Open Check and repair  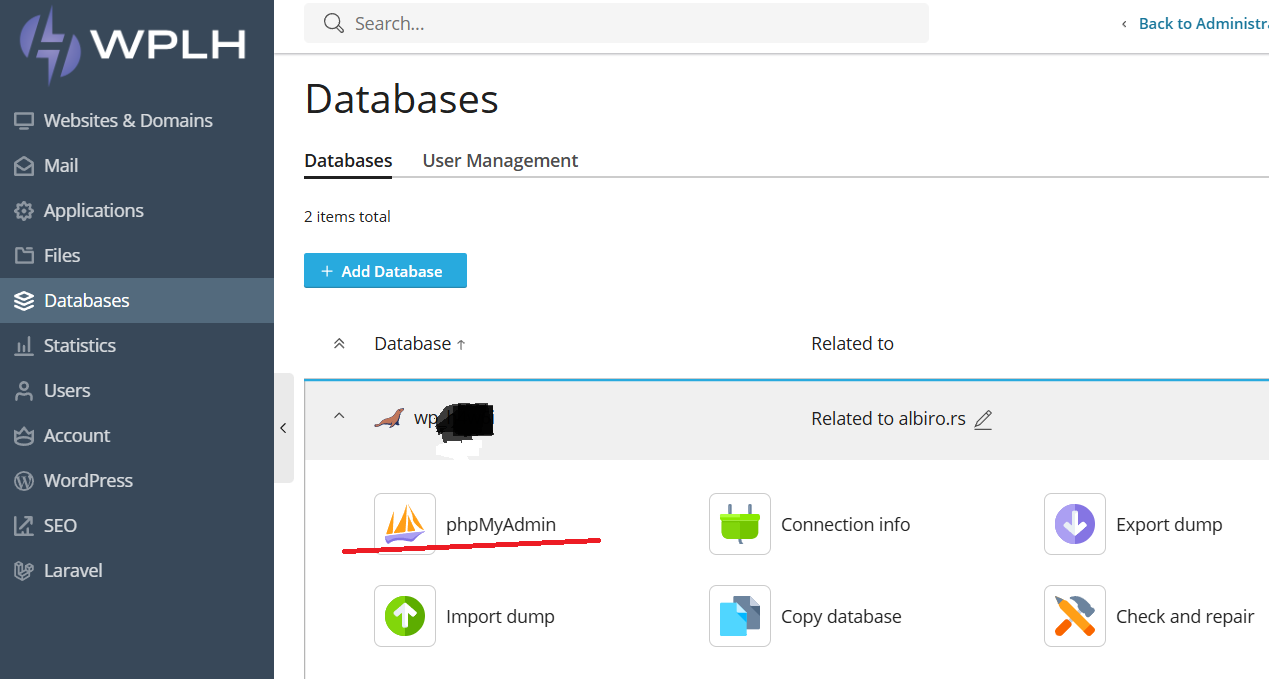coord(1185,616)
